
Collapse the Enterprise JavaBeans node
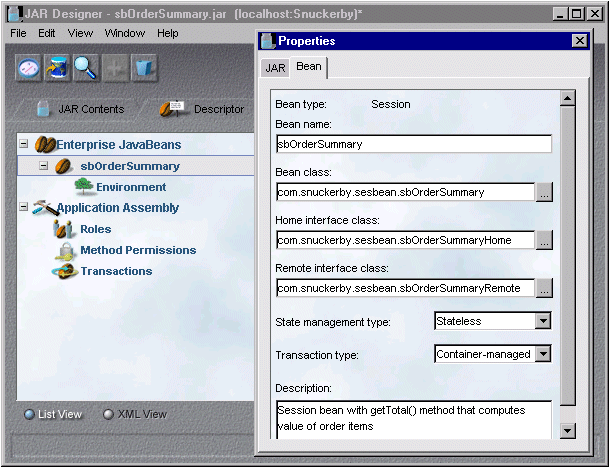pyautogui.click(x=24, y=144)
